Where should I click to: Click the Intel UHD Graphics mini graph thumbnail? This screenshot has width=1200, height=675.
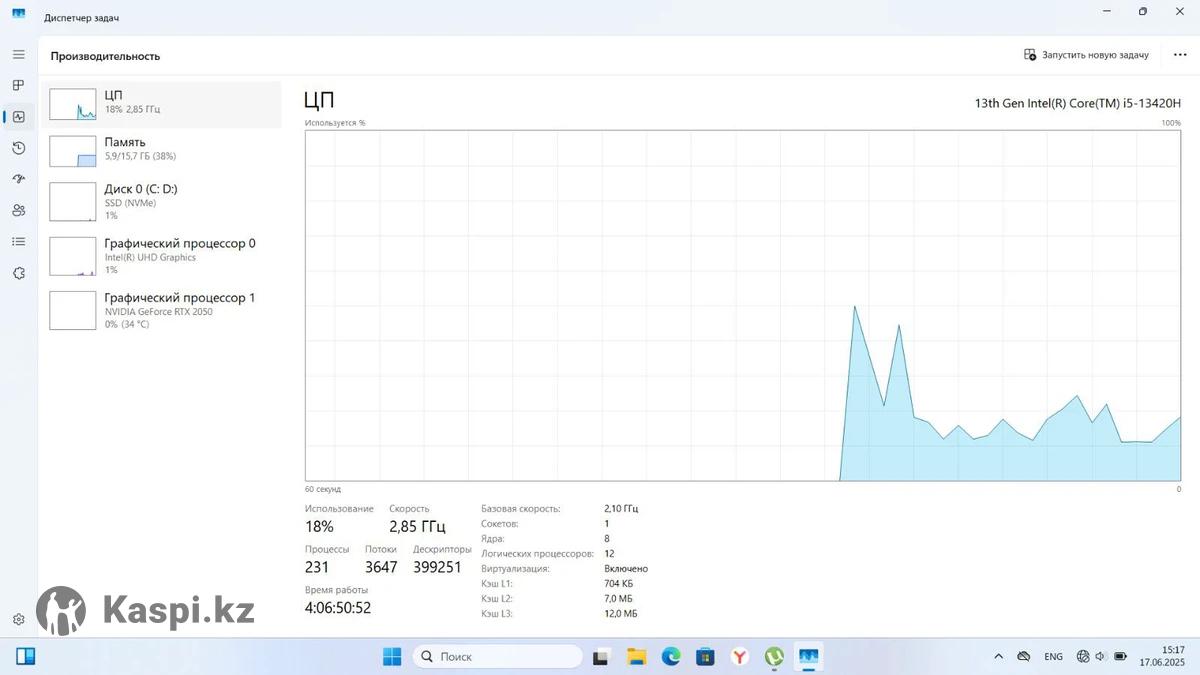[x=73, y=256]
